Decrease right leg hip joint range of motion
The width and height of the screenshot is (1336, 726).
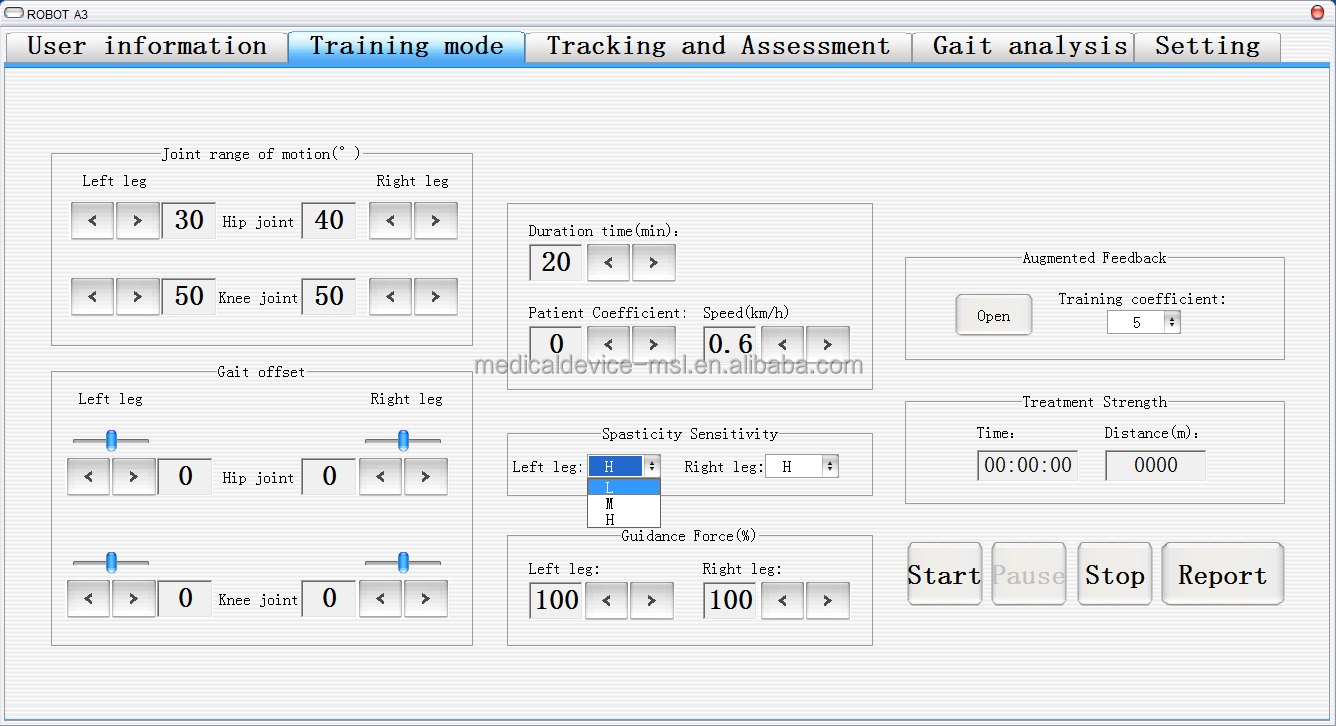(x=390, y=221)
